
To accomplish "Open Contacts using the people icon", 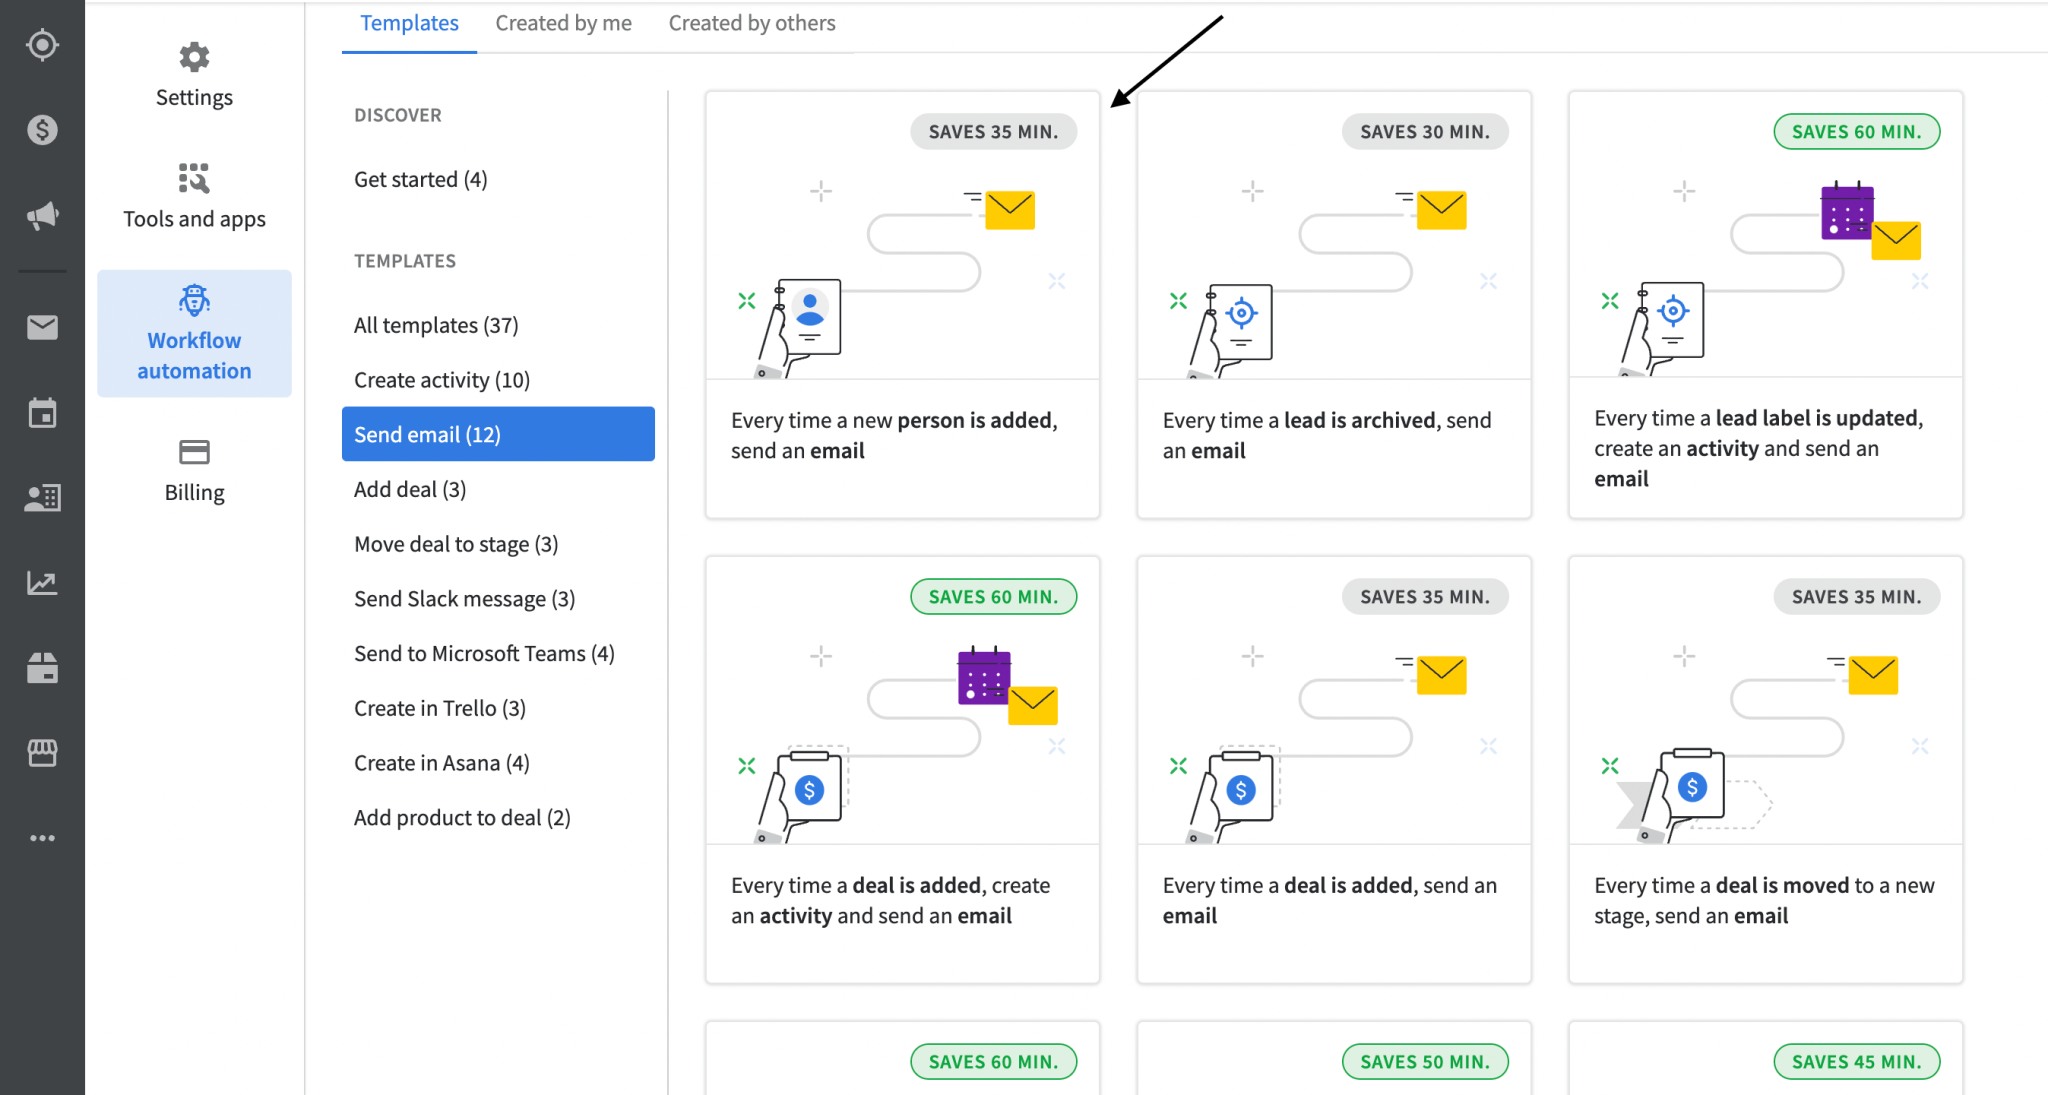I will tap(42, 497).
